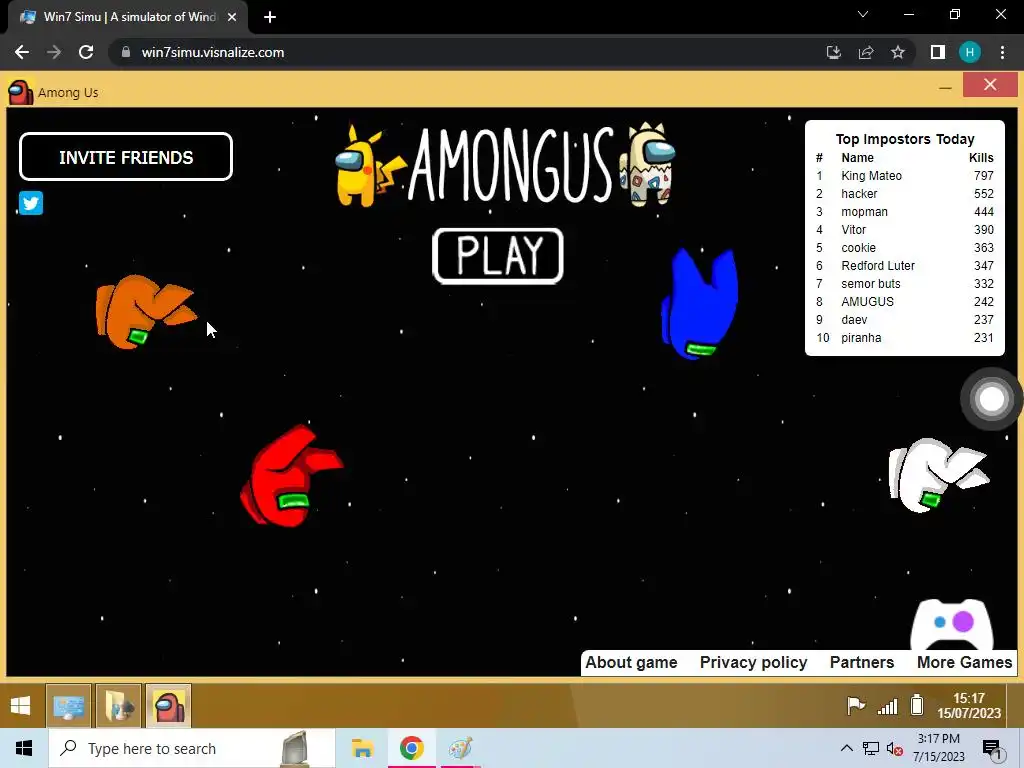
Task: Select Among Us in Win7 simulator taskbar
Action: 168,706
